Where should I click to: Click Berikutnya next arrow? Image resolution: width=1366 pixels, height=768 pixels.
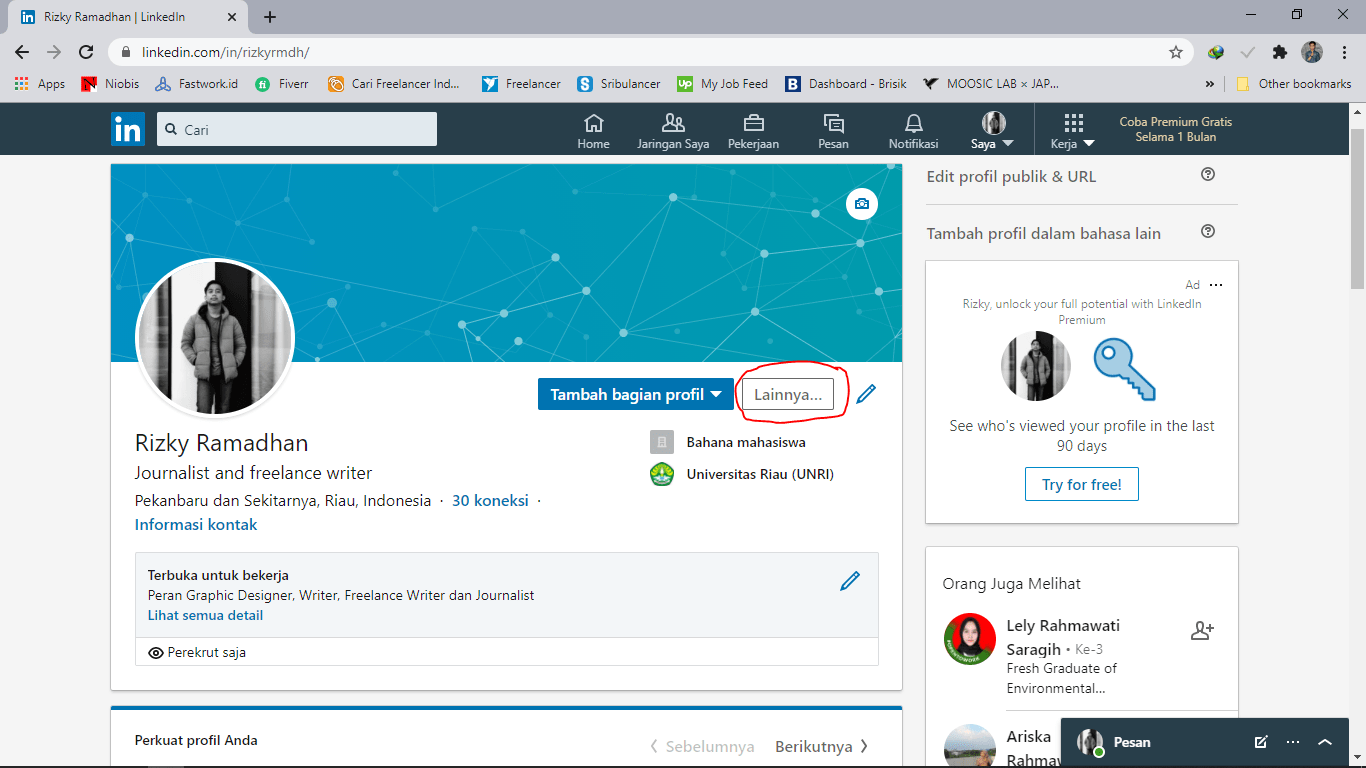click(x=822, y=746)
